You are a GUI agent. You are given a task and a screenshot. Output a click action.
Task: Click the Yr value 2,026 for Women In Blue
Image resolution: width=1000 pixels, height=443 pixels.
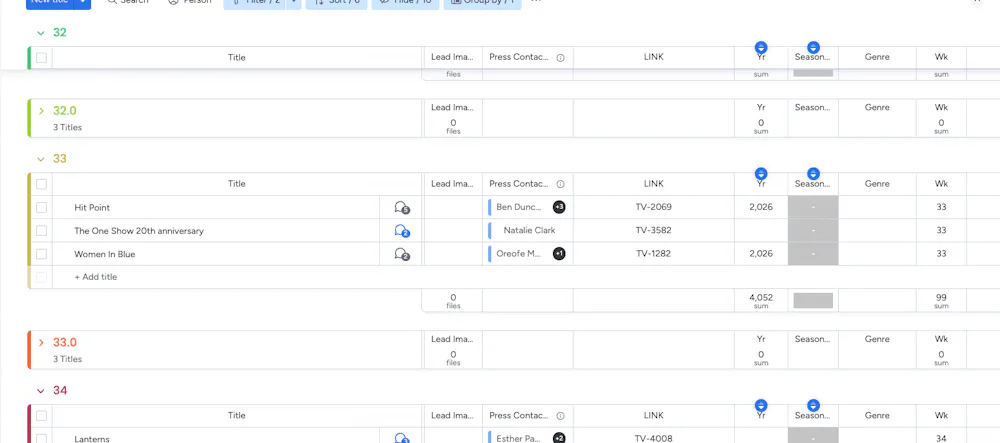pos(761,254)
